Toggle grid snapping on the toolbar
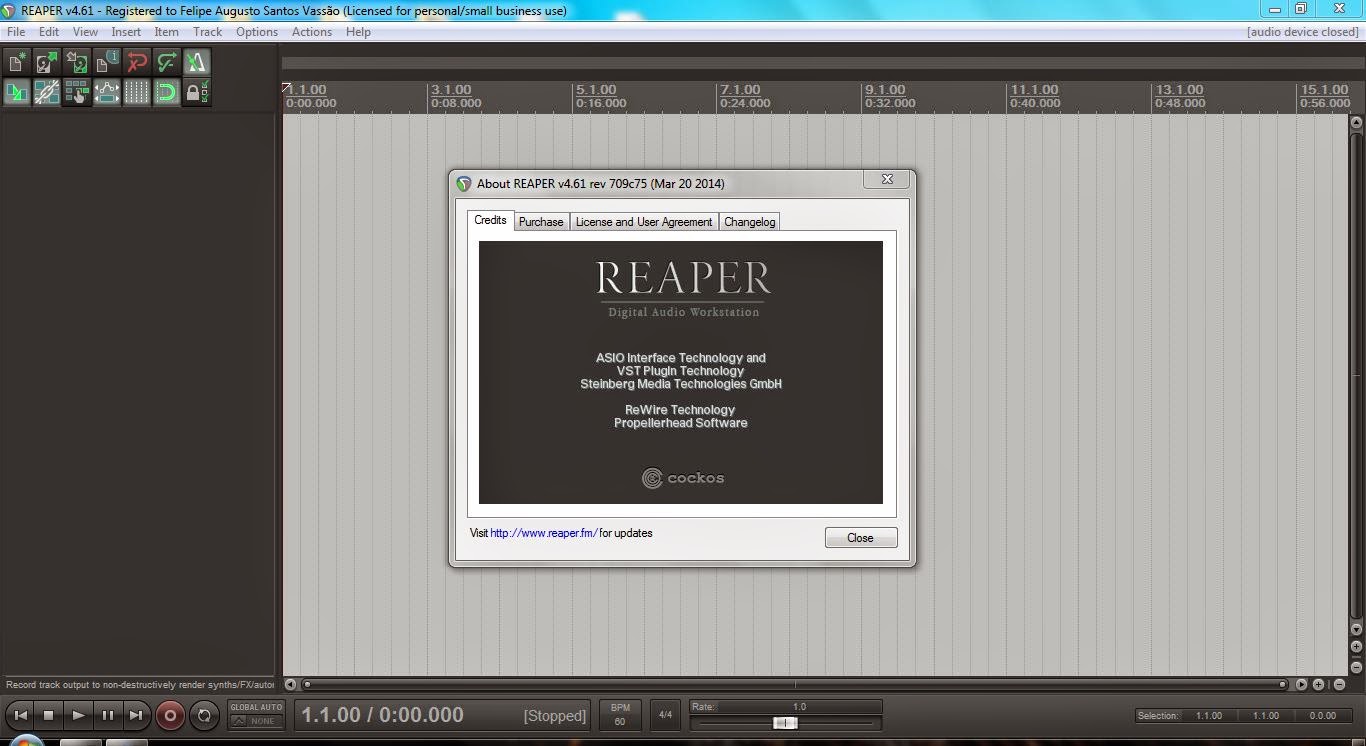The image size is (1366, 746). click(x=167, y=92)
